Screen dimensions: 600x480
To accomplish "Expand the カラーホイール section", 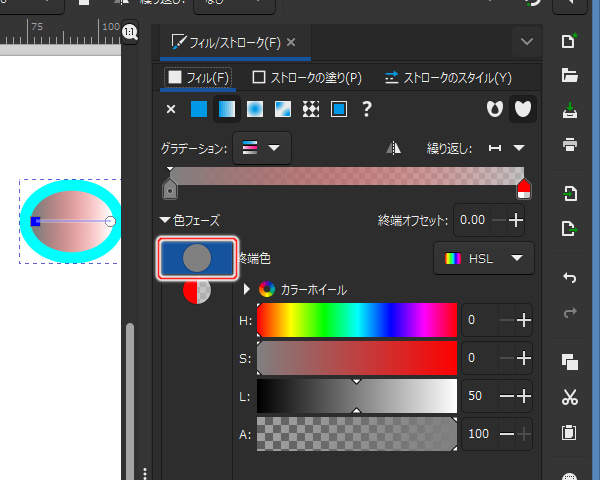I will (x=246, y=289).
